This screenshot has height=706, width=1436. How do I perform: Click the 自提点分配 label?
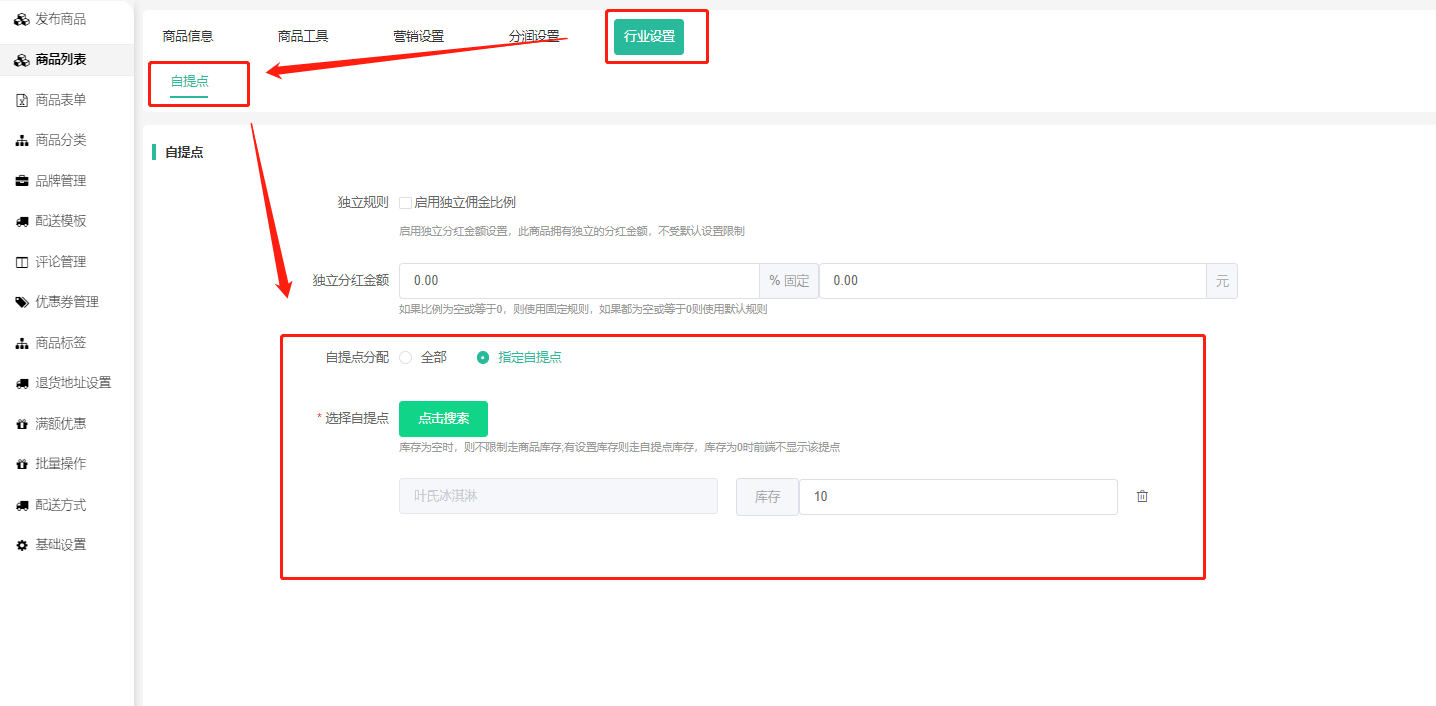click(357, 358)
